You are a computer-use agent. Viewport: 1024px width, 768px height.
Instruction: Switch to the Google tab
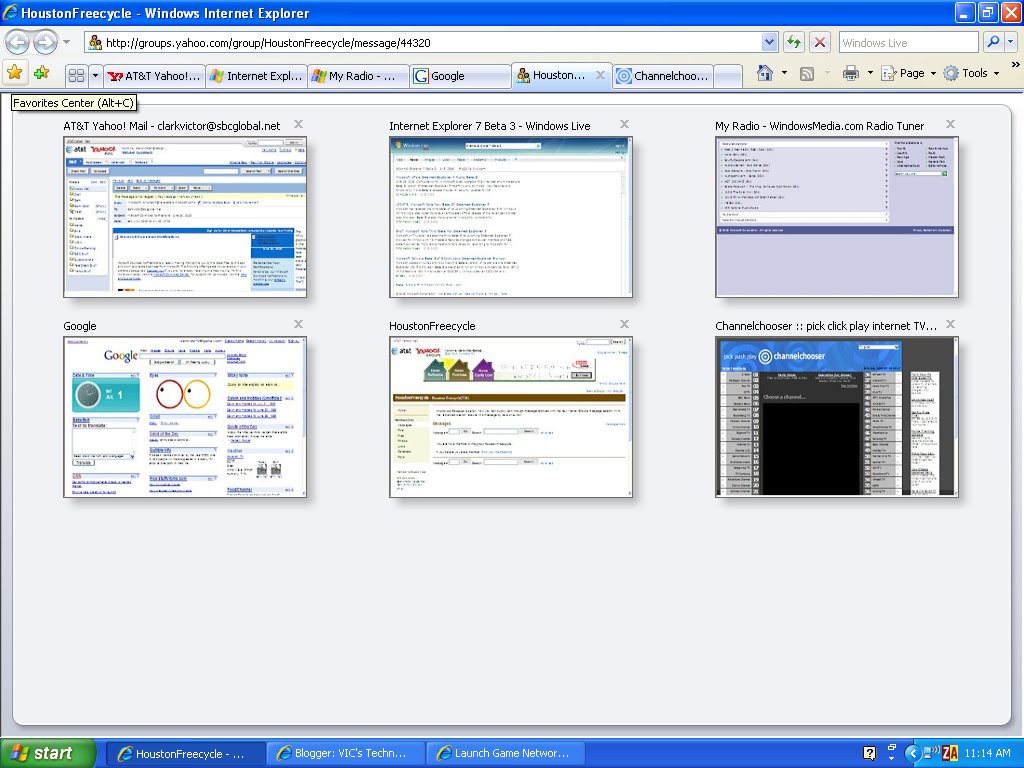pyautogui.click(x=460, y=76)
